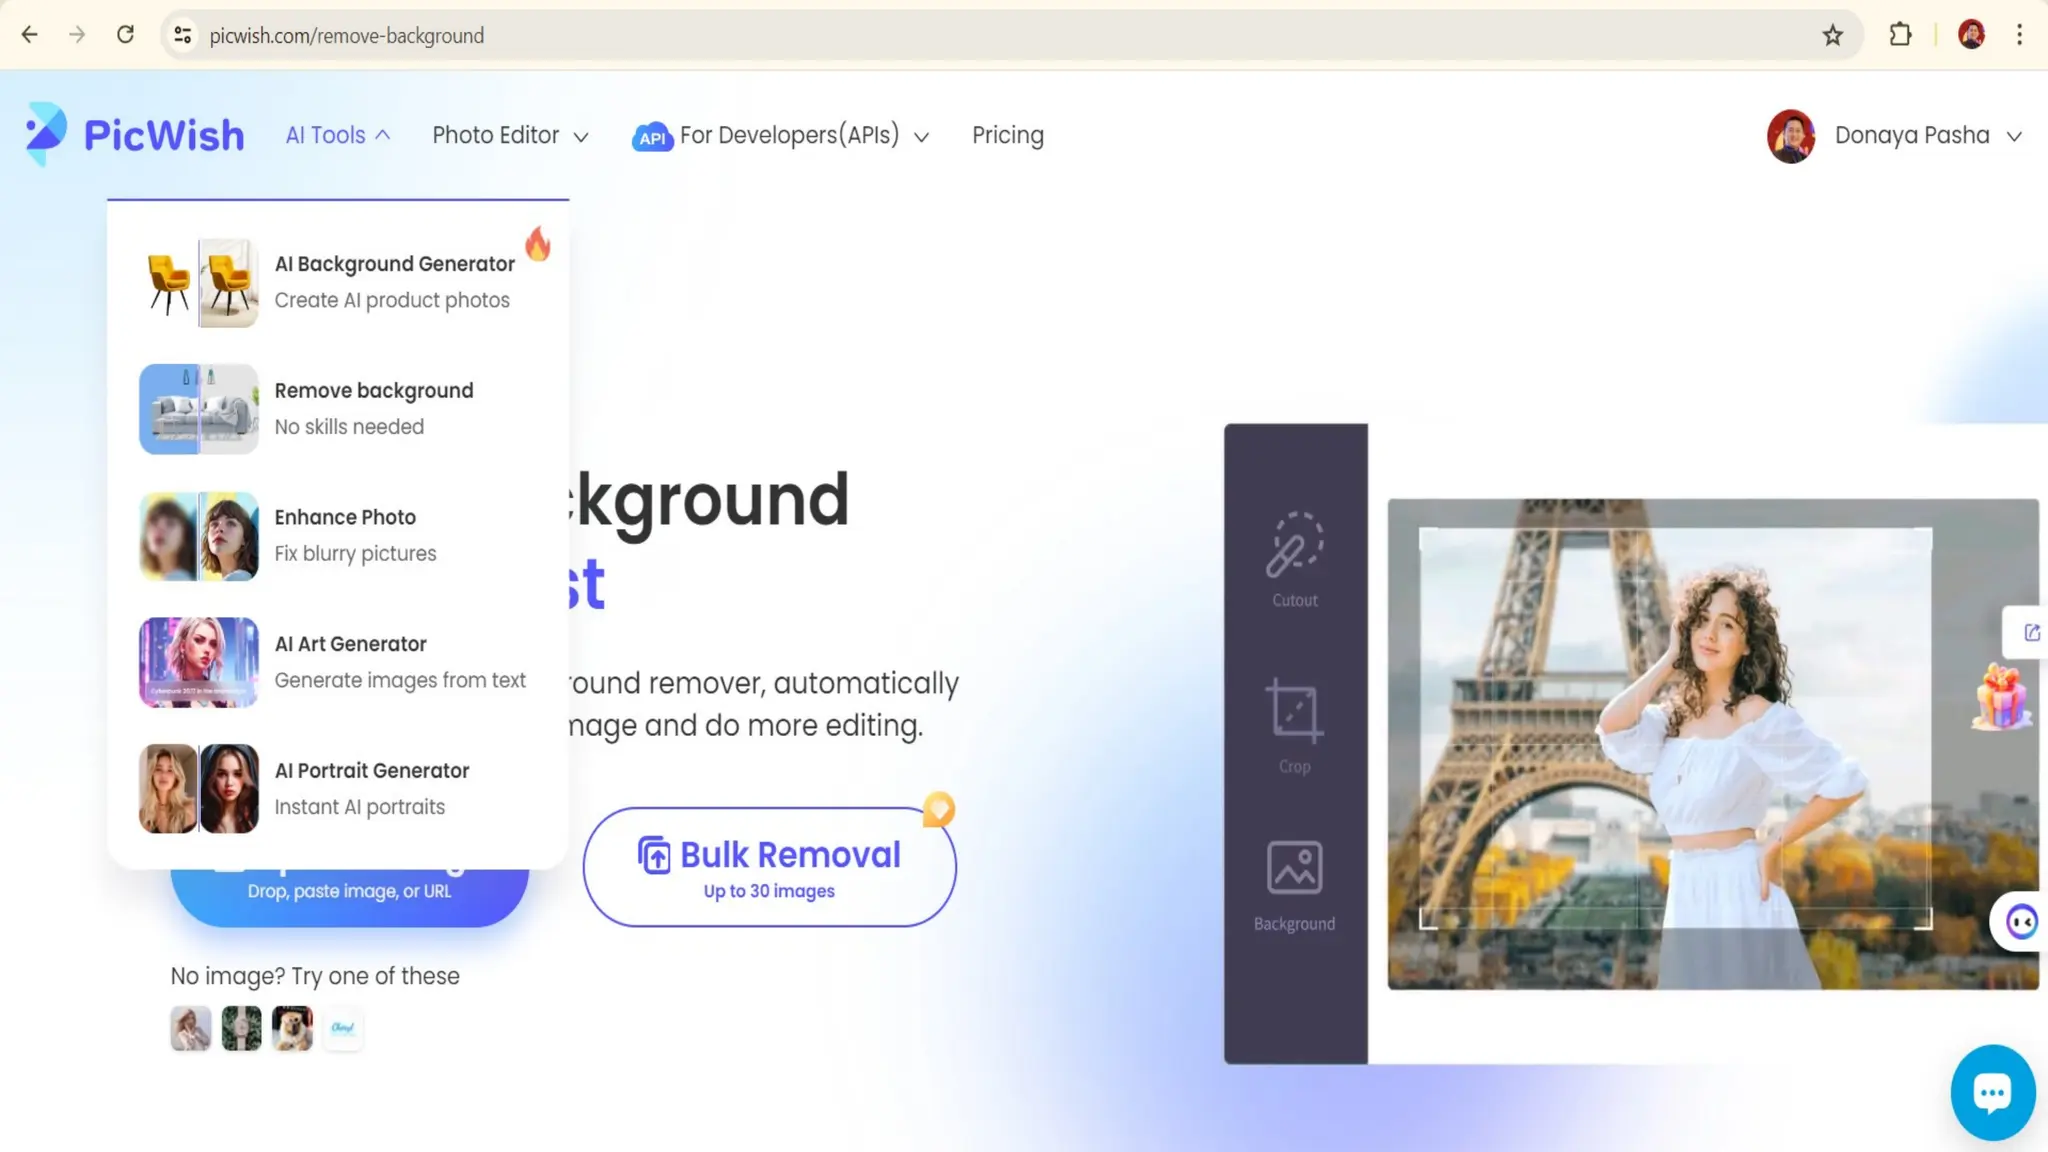Choose AI Background Generator menu item

(x=394, y=264)
